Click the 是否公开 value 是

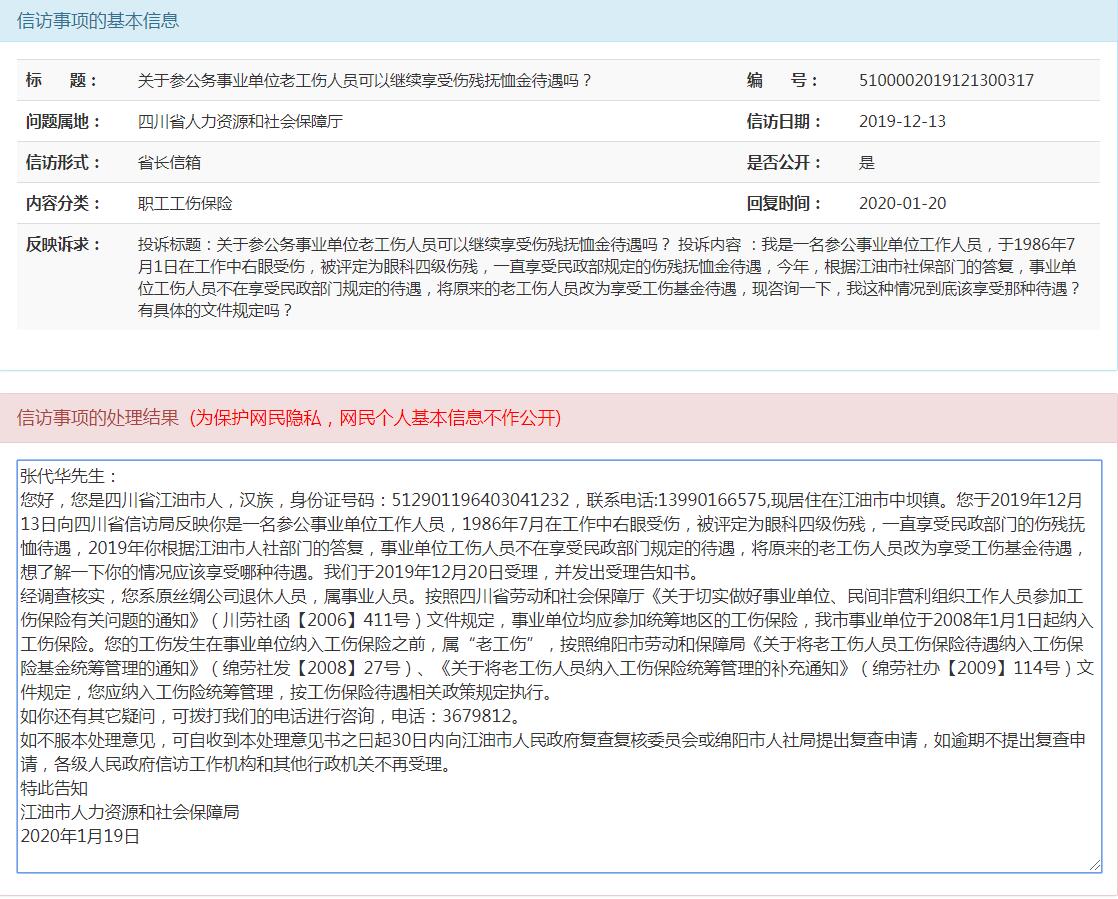[866, 163]
